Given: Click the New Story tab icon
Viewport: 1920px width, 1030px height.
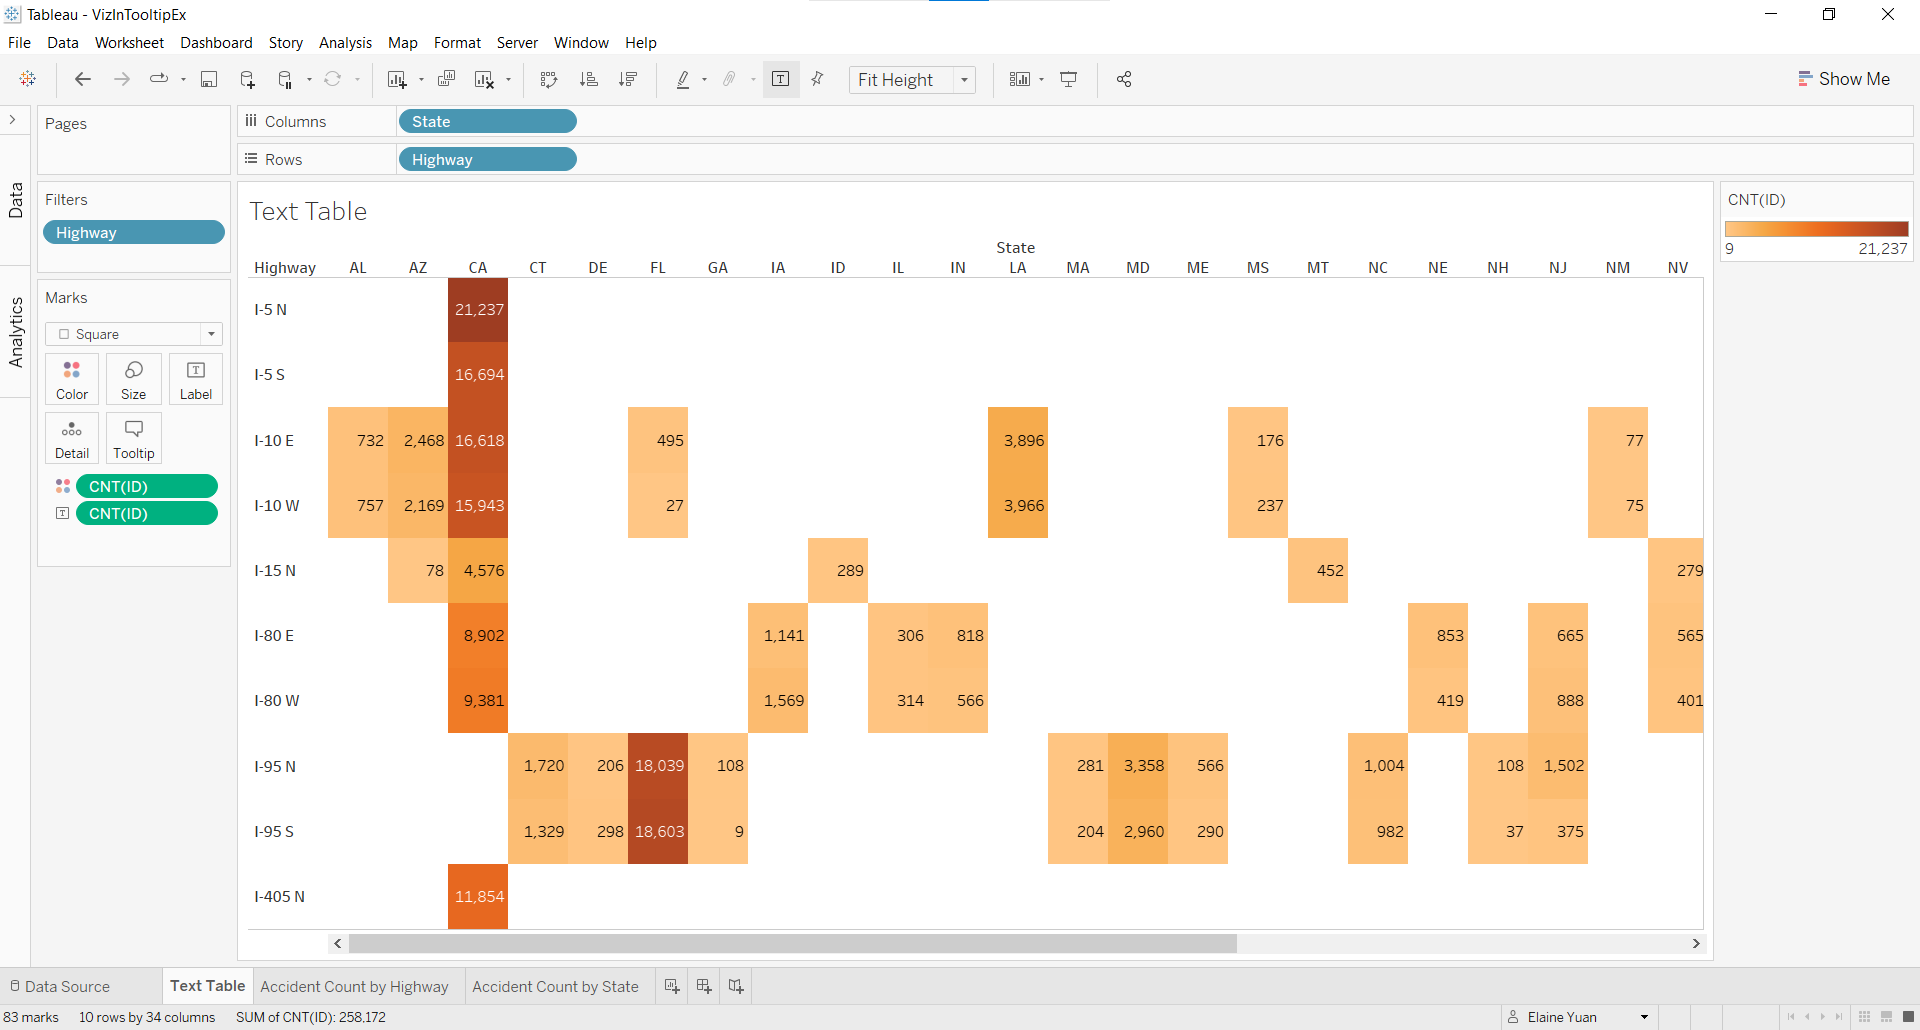Looking at the screenshot, I should (736, 986).
